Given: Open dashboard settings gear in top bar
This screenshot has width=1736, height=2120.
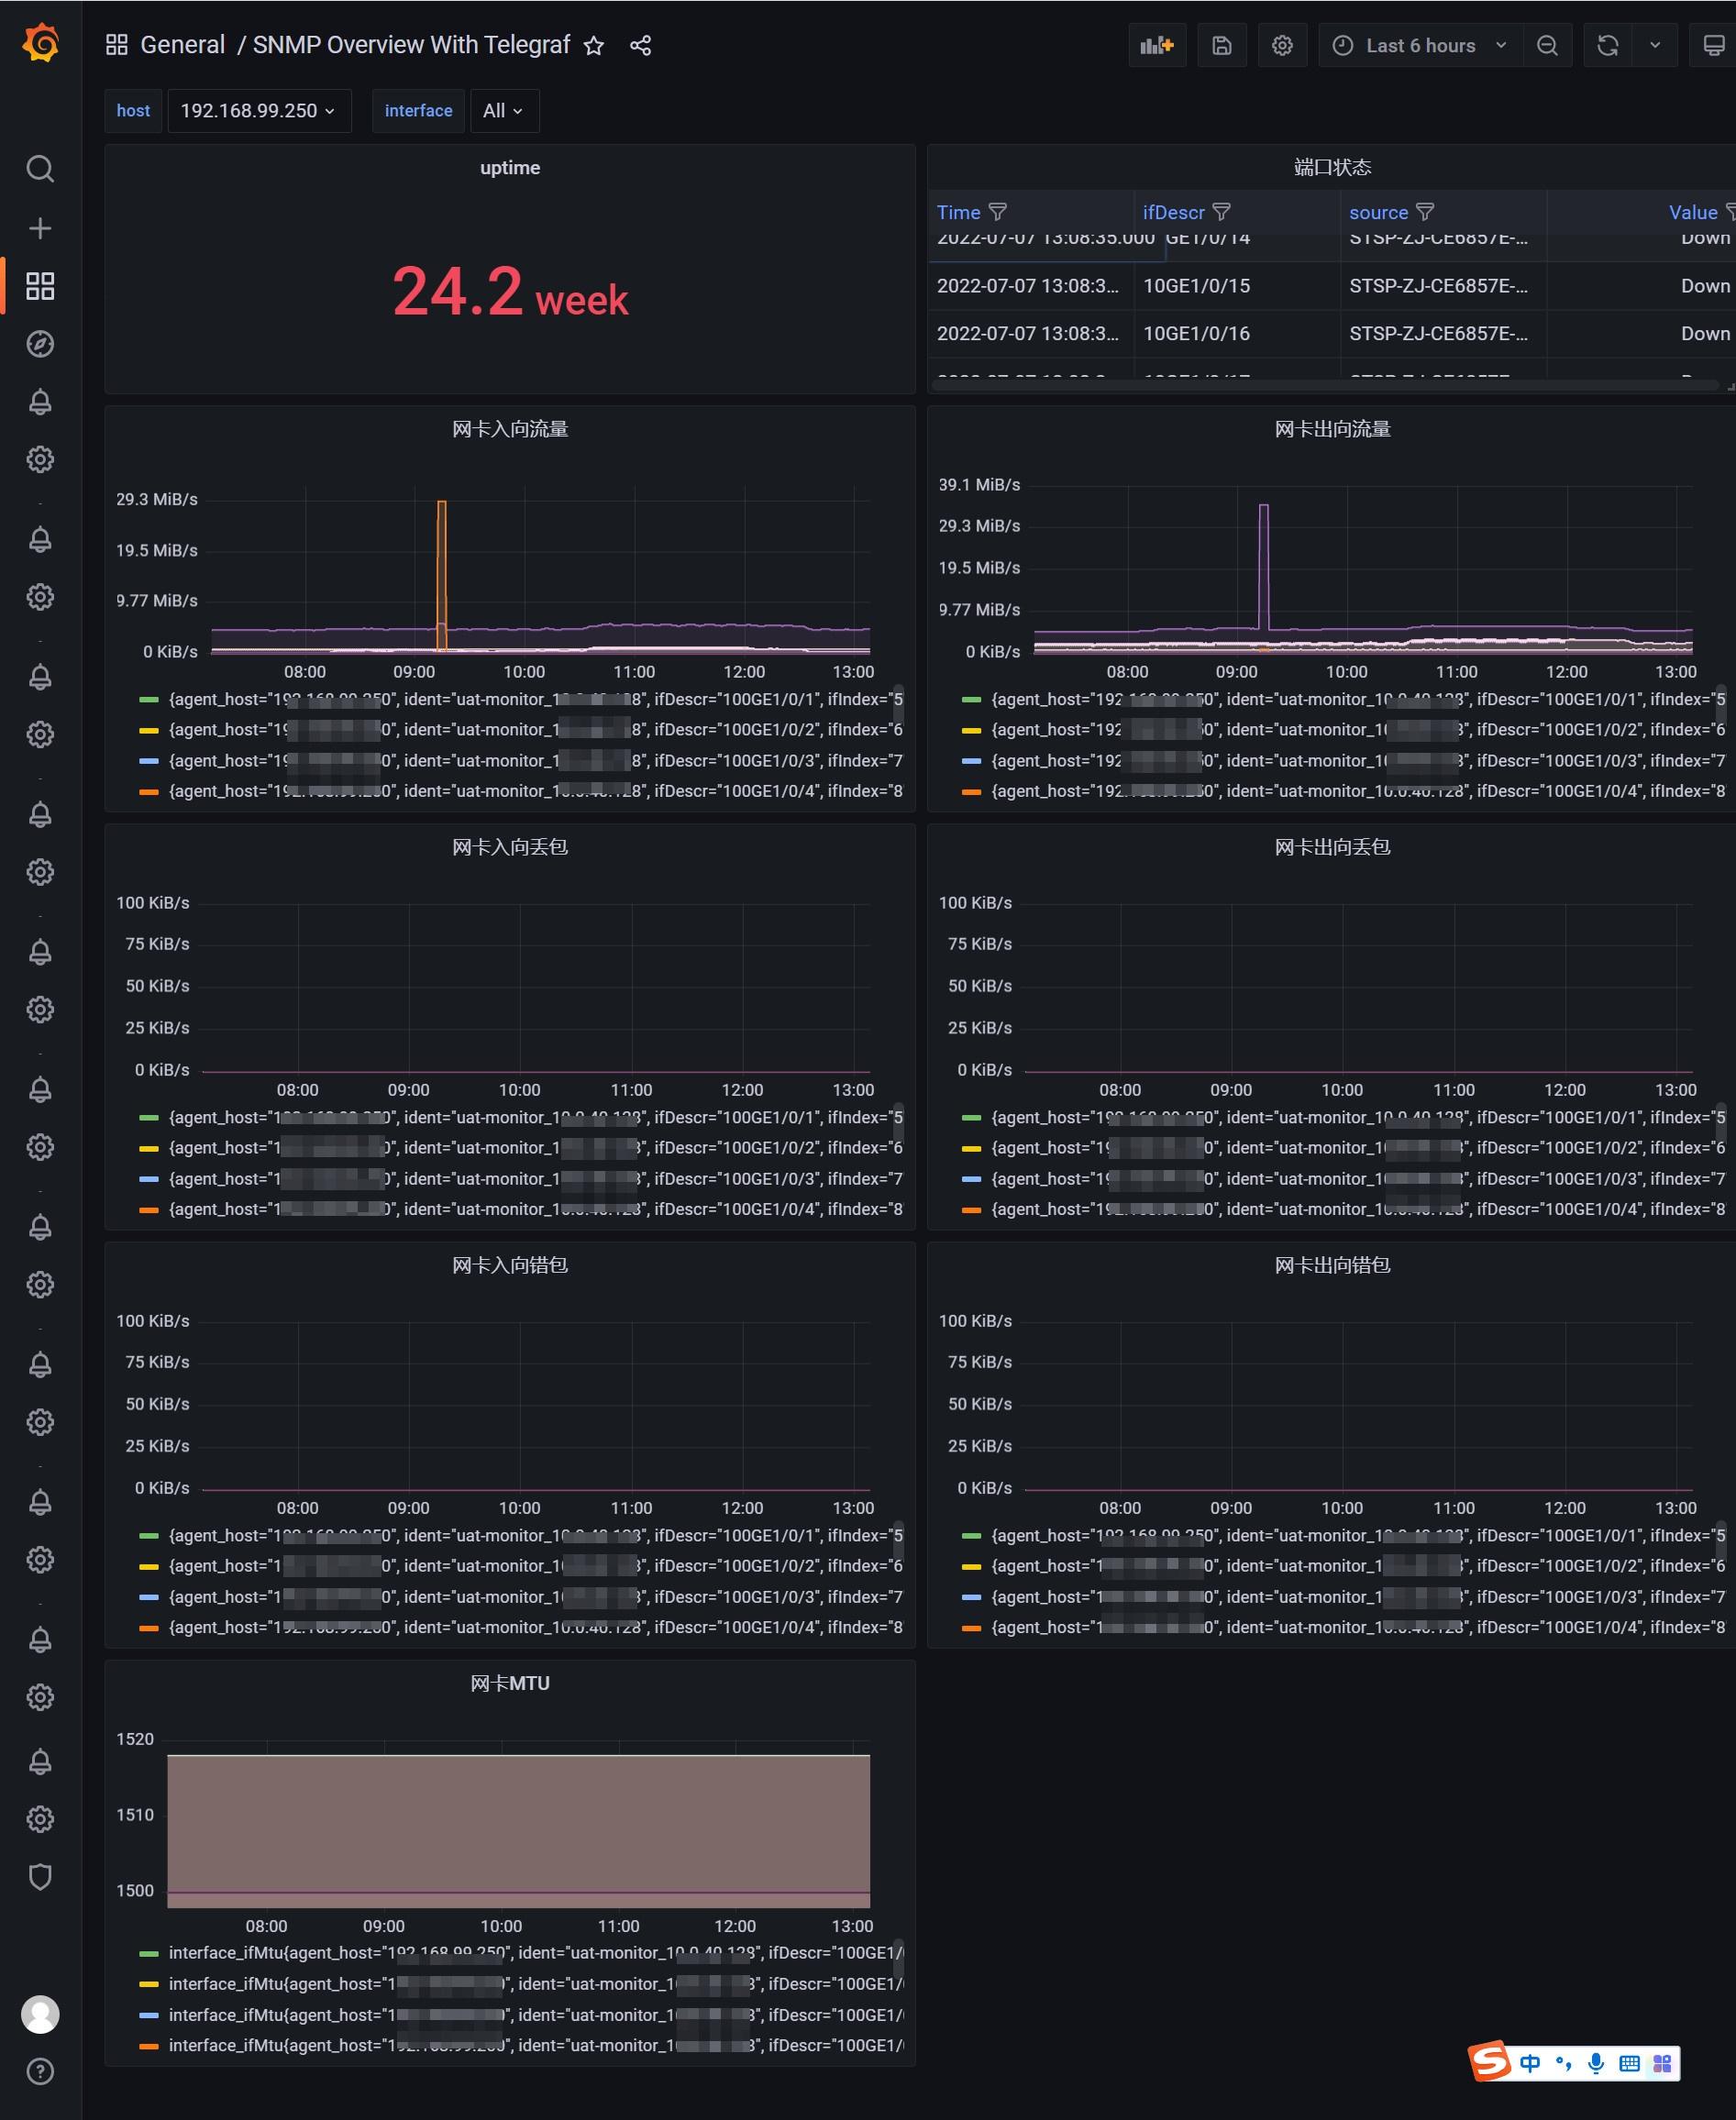Looking at the screenshot, I should pos(1282,45).
